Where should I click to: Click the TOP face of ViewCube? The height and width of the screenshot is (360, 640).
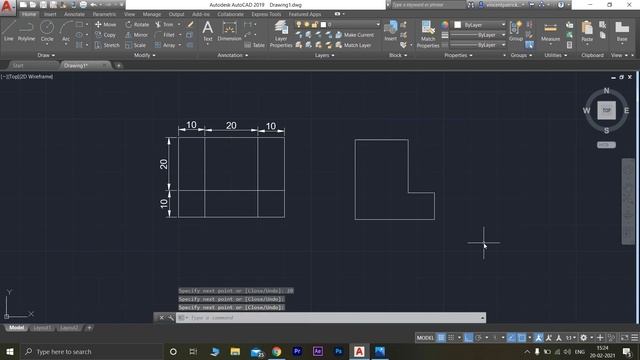click(x=607, y=110)
